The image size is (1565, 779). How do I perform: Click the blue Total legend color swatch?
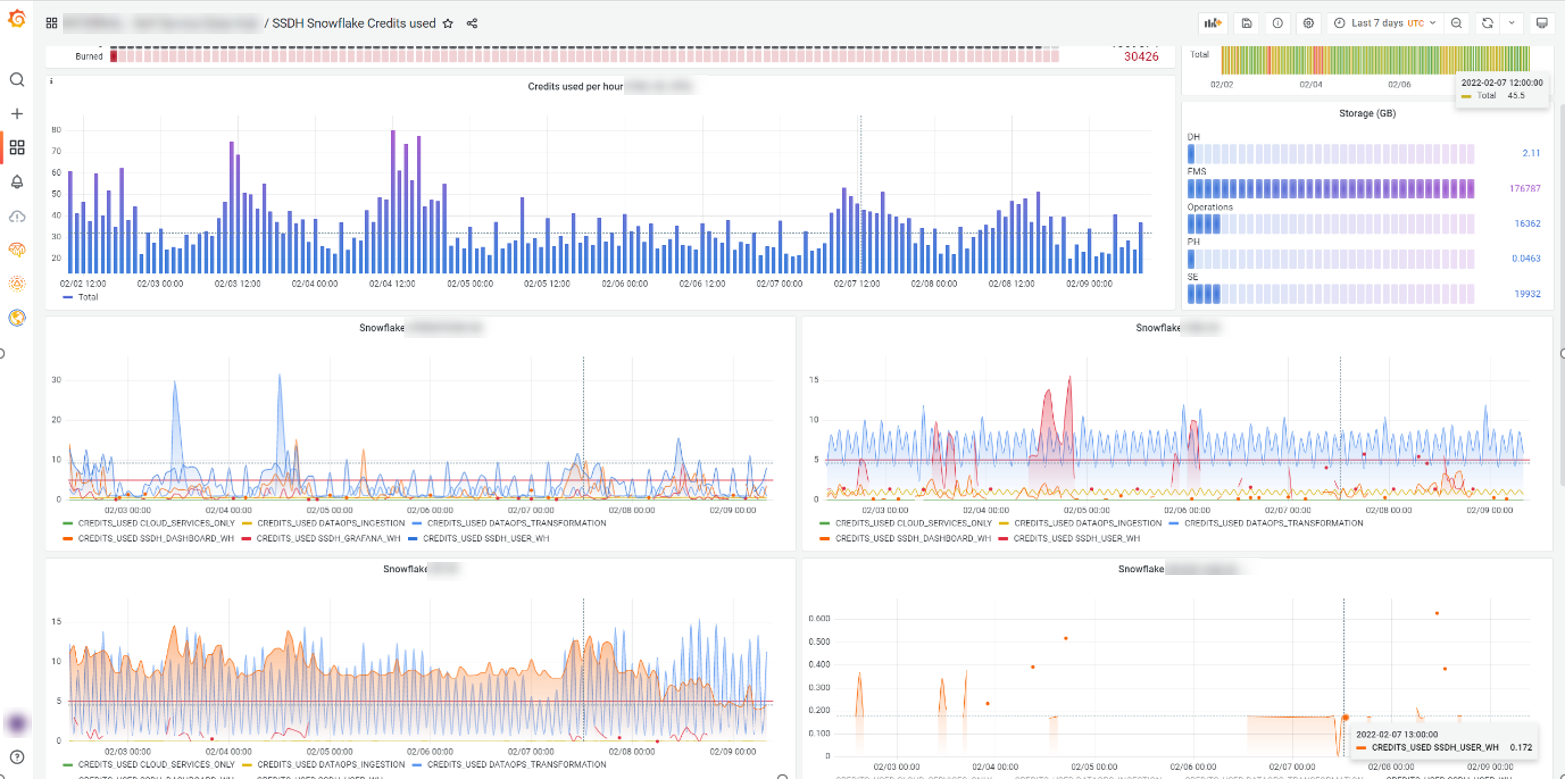[x=68, y=297]
